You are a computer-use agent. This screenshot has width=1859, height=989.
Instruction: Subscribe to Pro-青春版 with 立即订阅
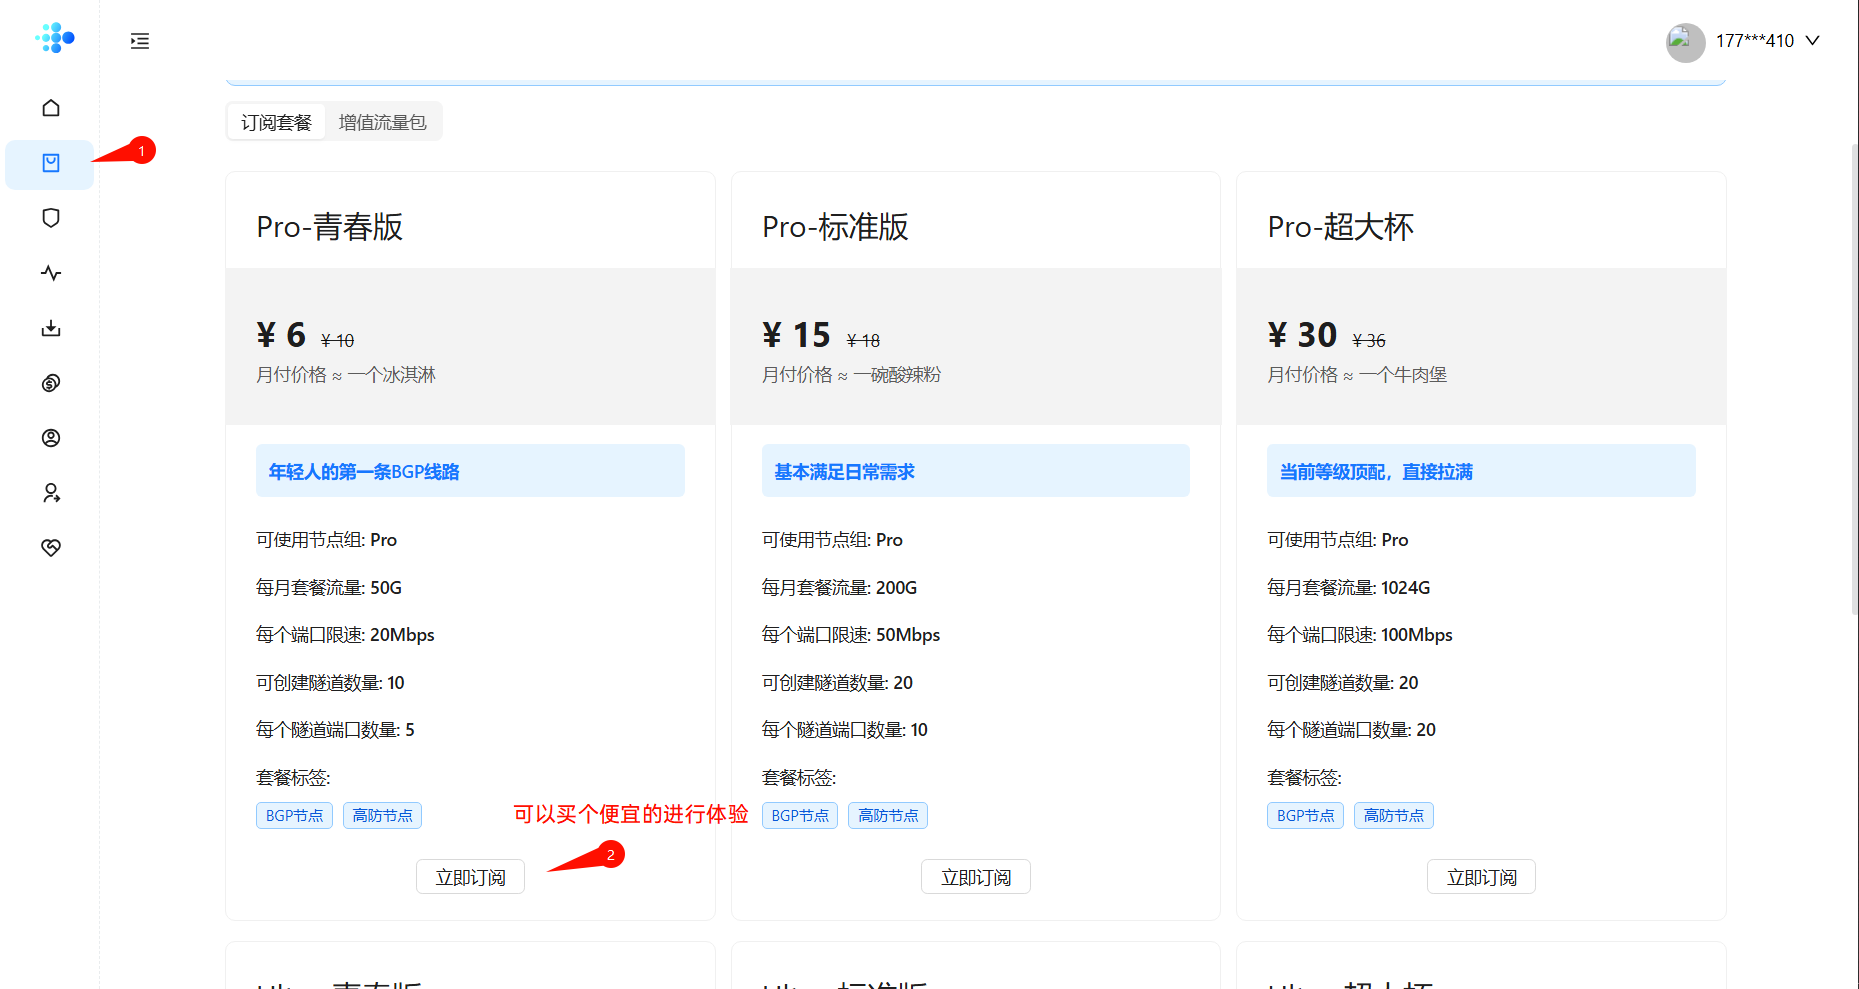(470, 877)
